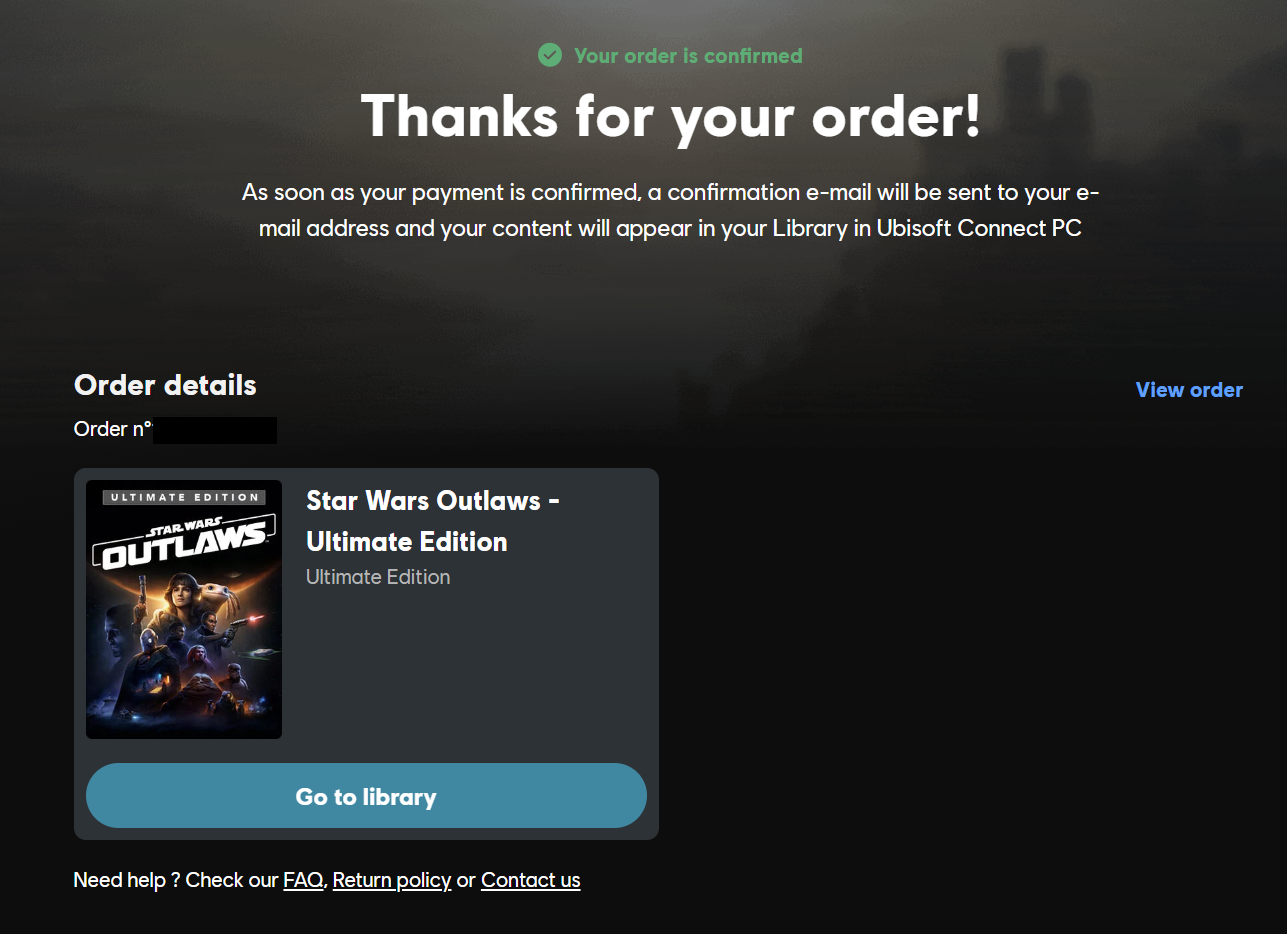The width and height of the screenshot is (1287, 934).
Task: Select the Star Wars Outlaws cover art thumbnail
Action: pos(184,609)
